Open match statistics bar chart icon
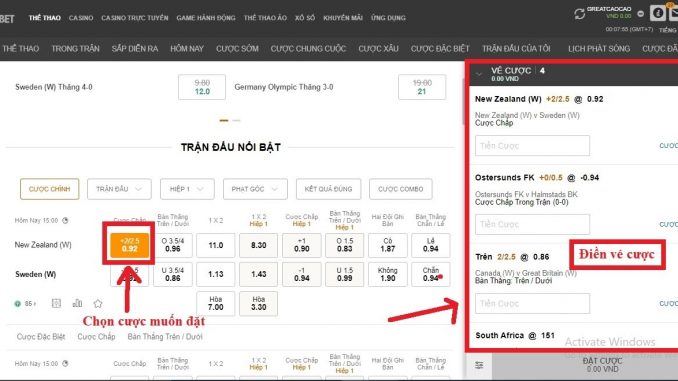This screenshot has width=678, height=381. point(77,303)
